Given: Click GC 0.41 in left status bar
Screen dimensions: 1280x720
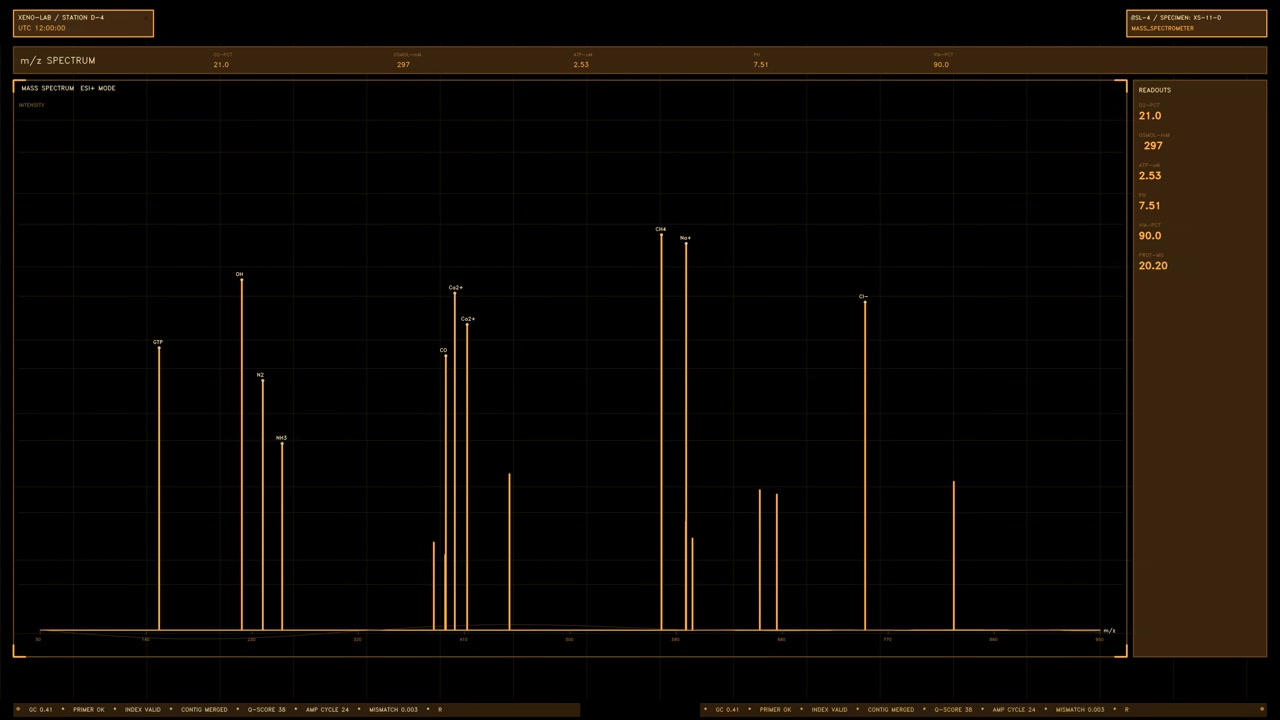Looking at the screenshot, I should coord(41,710).
